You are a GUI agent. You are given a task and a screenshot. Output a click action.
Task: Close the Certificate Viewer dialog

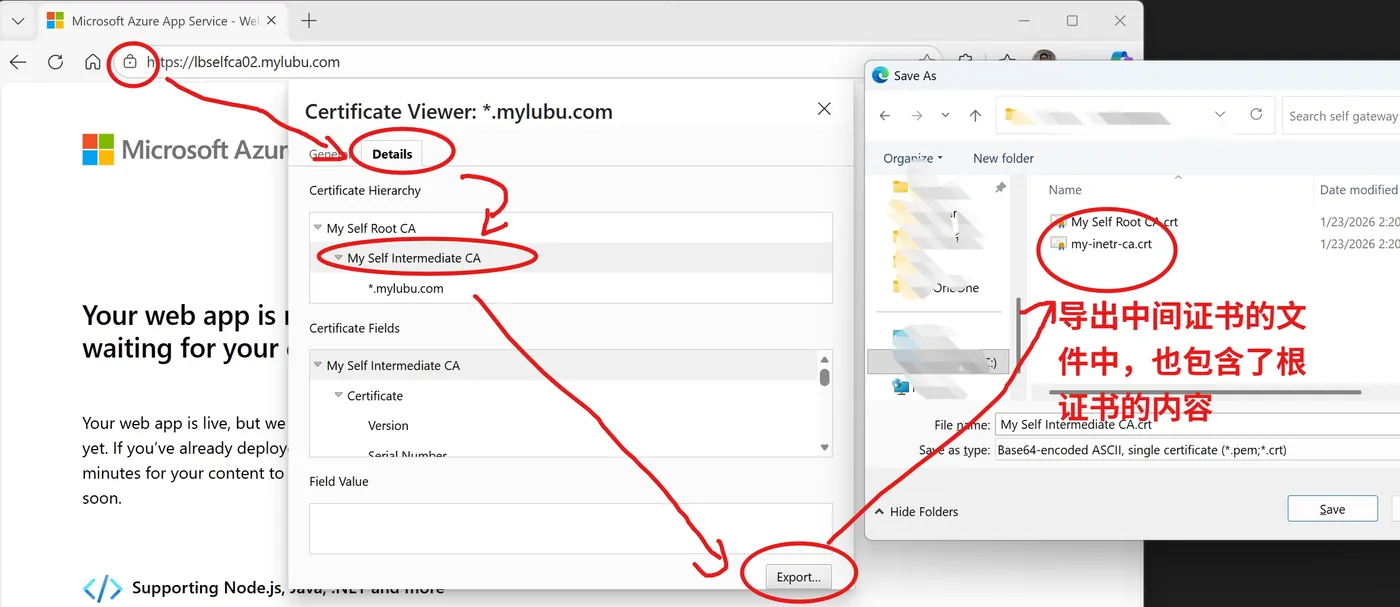tap(824, 109)
